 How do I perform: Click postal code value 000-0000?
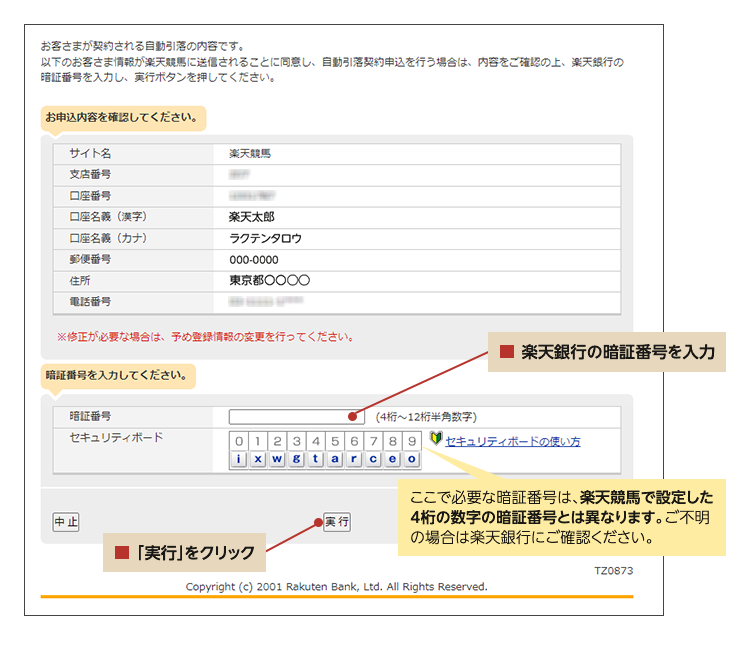(254, 260)
